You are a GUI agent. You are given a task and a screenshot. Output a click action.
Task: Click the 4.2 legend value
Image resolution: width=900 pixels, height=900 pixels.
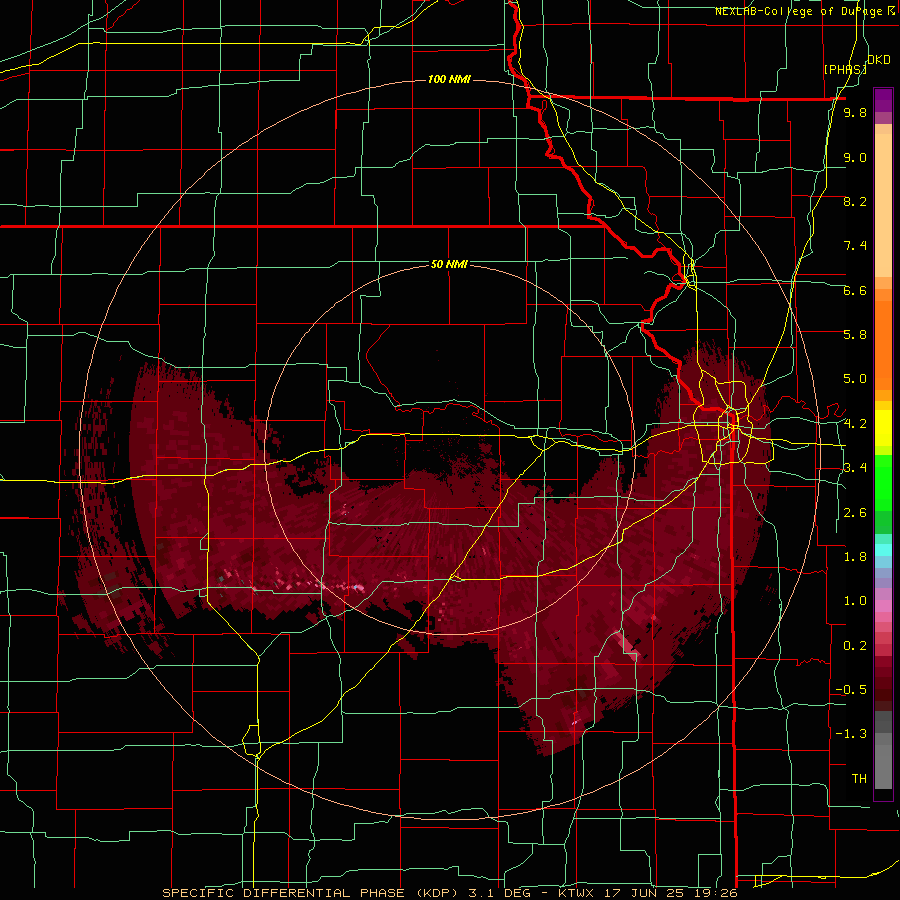[855, 424]
